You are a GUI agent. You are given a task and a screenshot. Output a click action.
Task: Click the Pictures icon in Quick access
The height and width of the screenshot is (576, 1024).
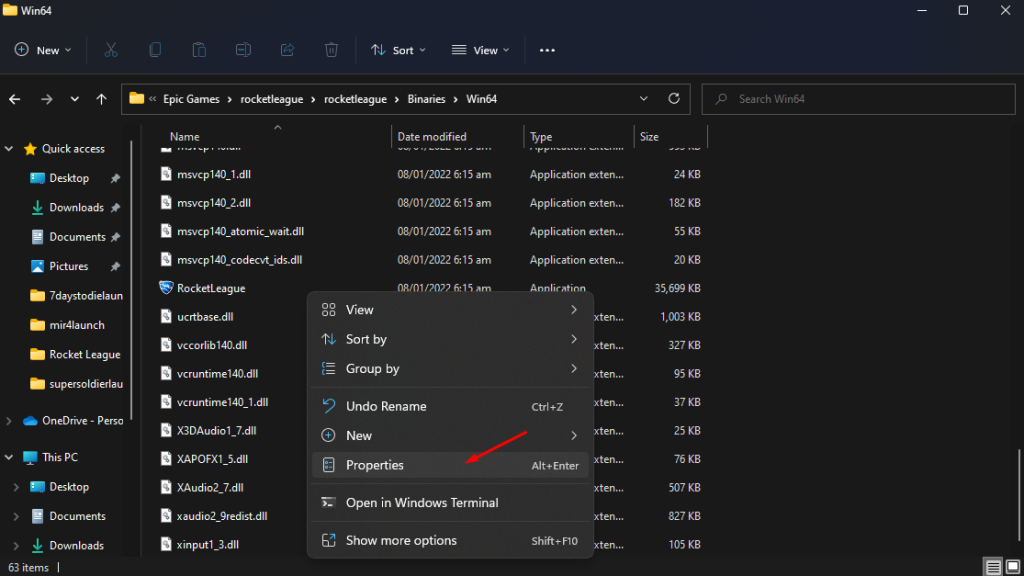(x=37, y=266)
